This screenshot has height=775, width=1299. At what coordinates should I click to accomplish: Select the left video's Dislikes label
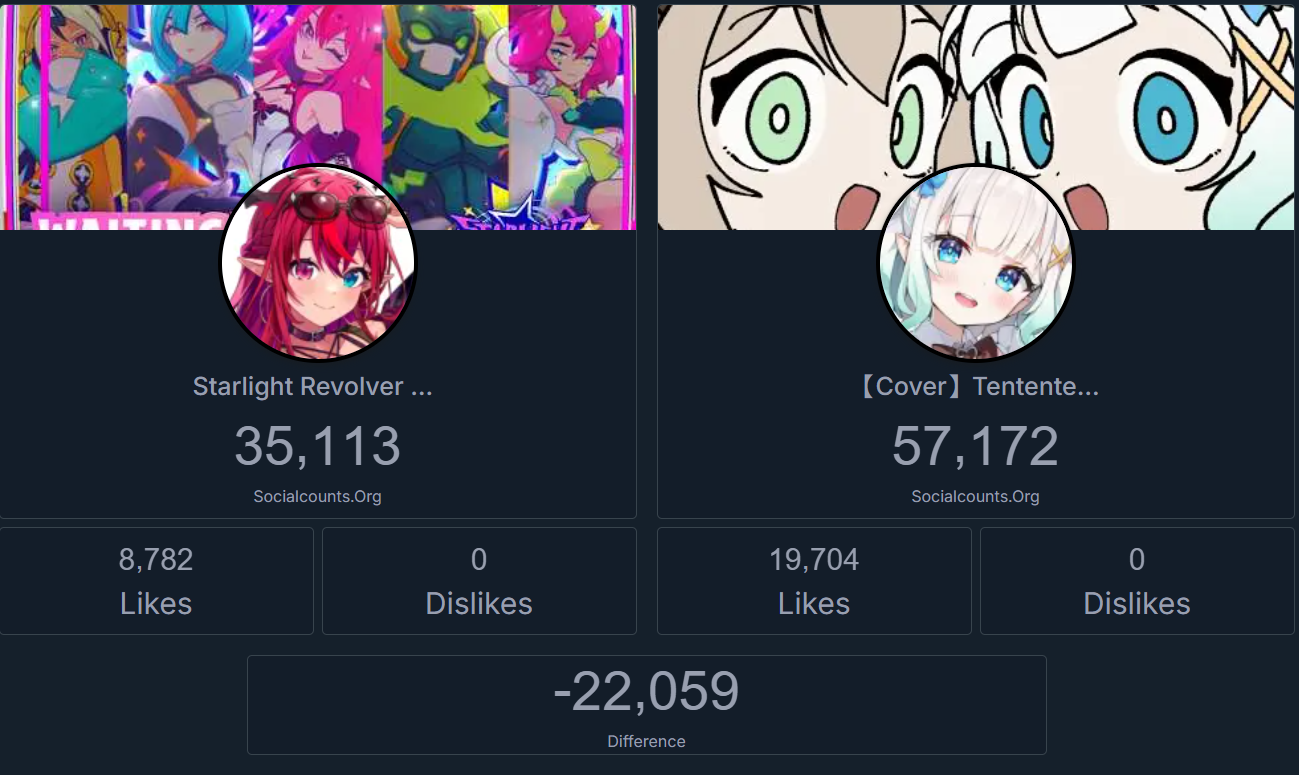(479, 604)
